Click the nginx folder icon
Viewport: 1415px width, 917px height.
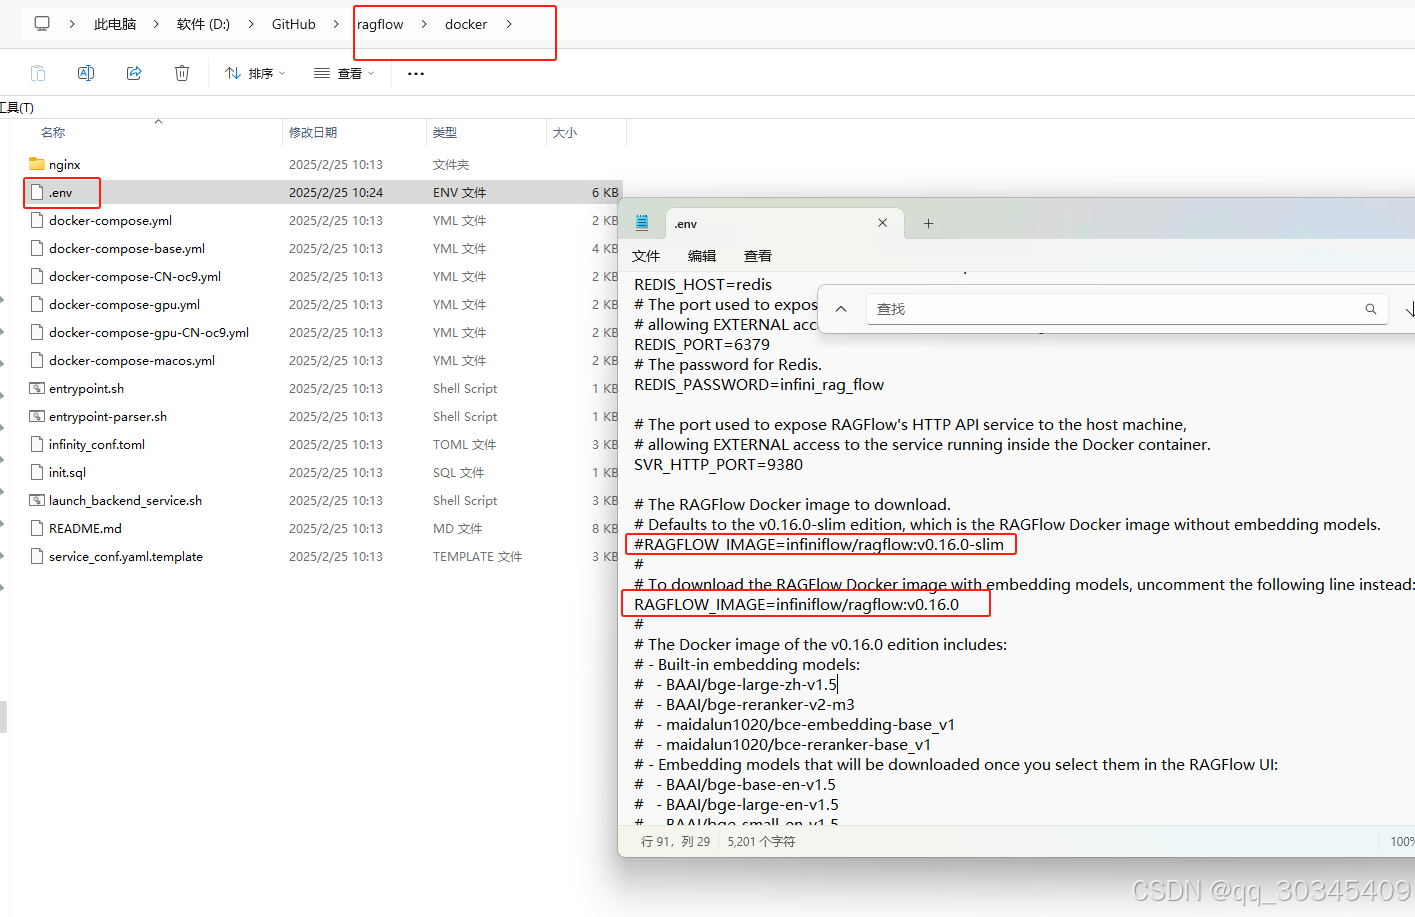37,164
